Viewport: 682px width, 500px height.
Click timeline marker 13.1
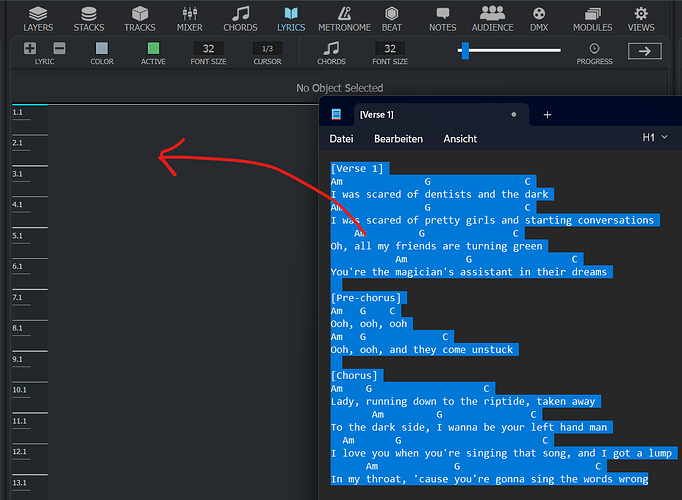(20, 483)
